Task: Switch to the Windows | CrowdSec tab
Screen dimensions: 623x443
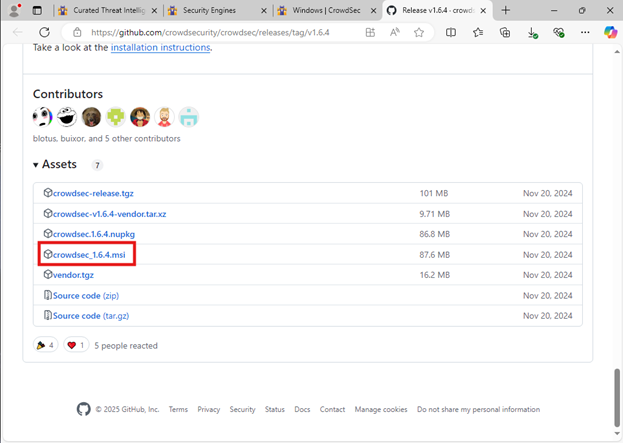Action: tap(324, 10)
